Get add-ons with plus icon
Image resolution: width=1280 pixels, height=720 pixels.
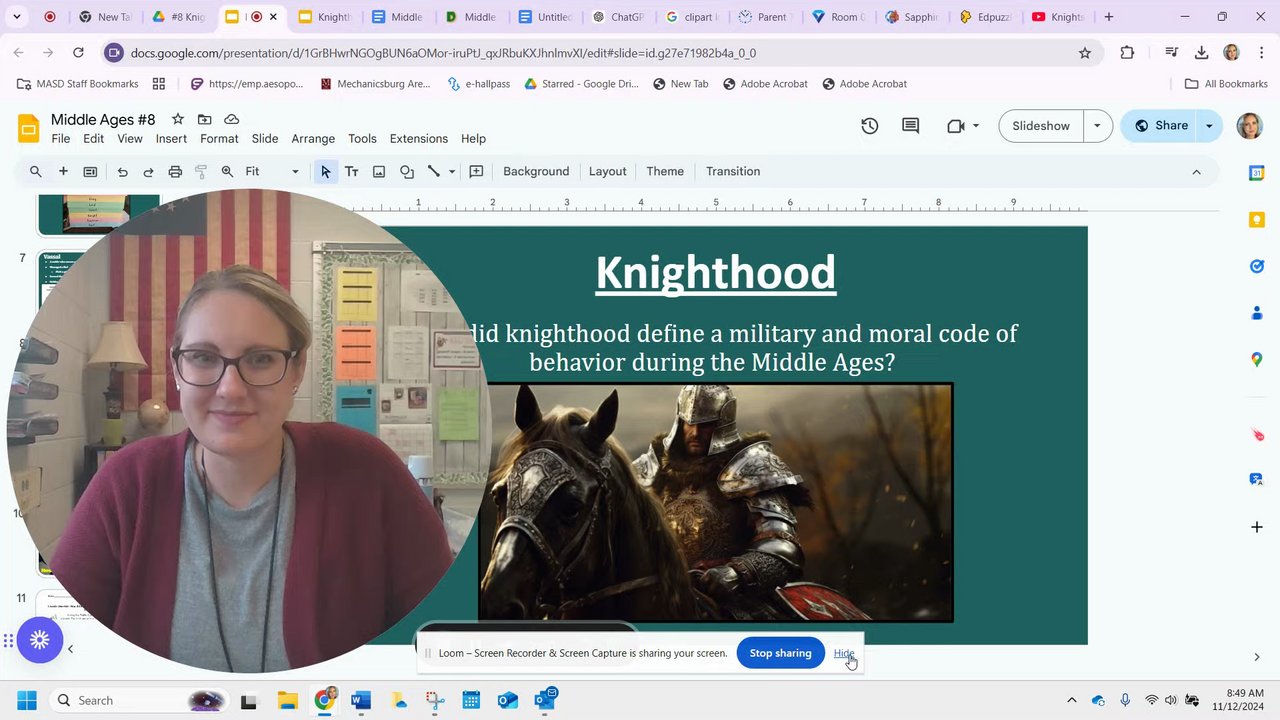1257,527
